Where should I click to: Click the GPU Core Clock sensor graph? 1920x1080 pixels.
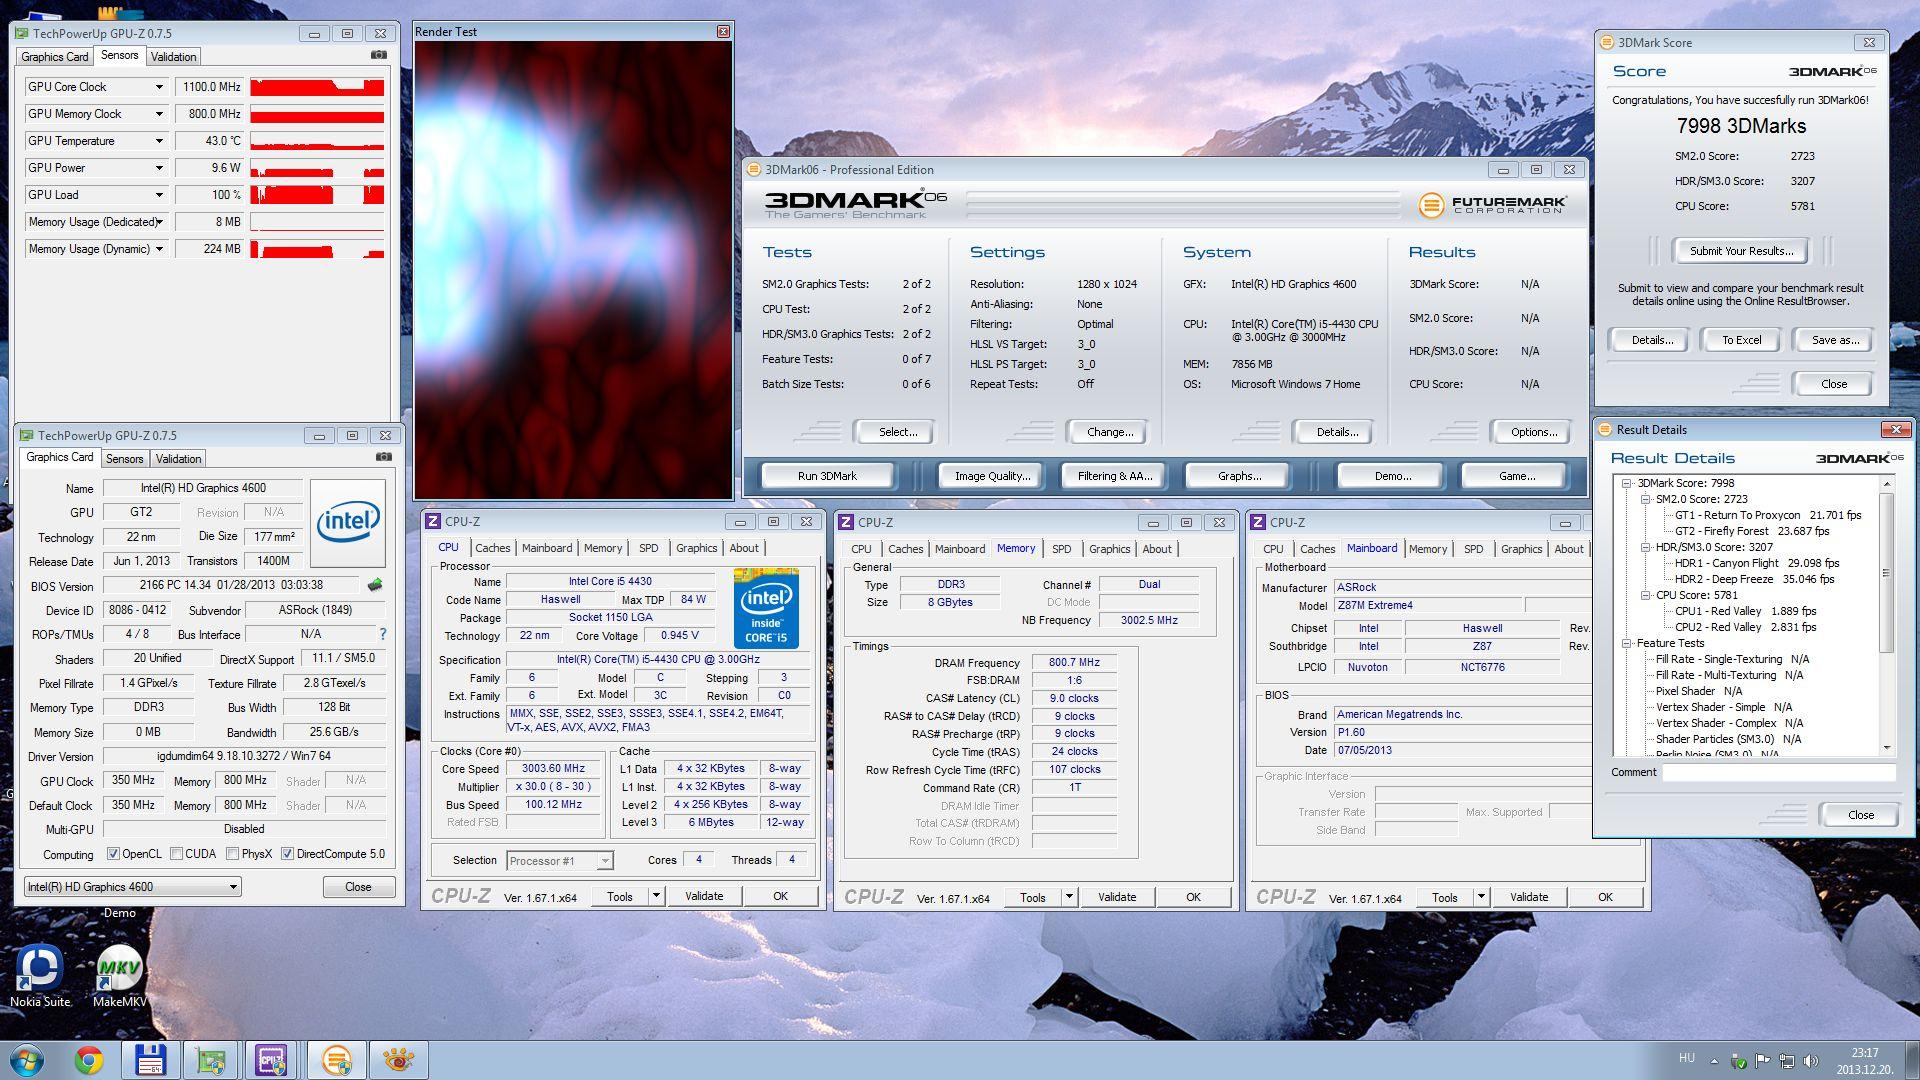[317, 87]
